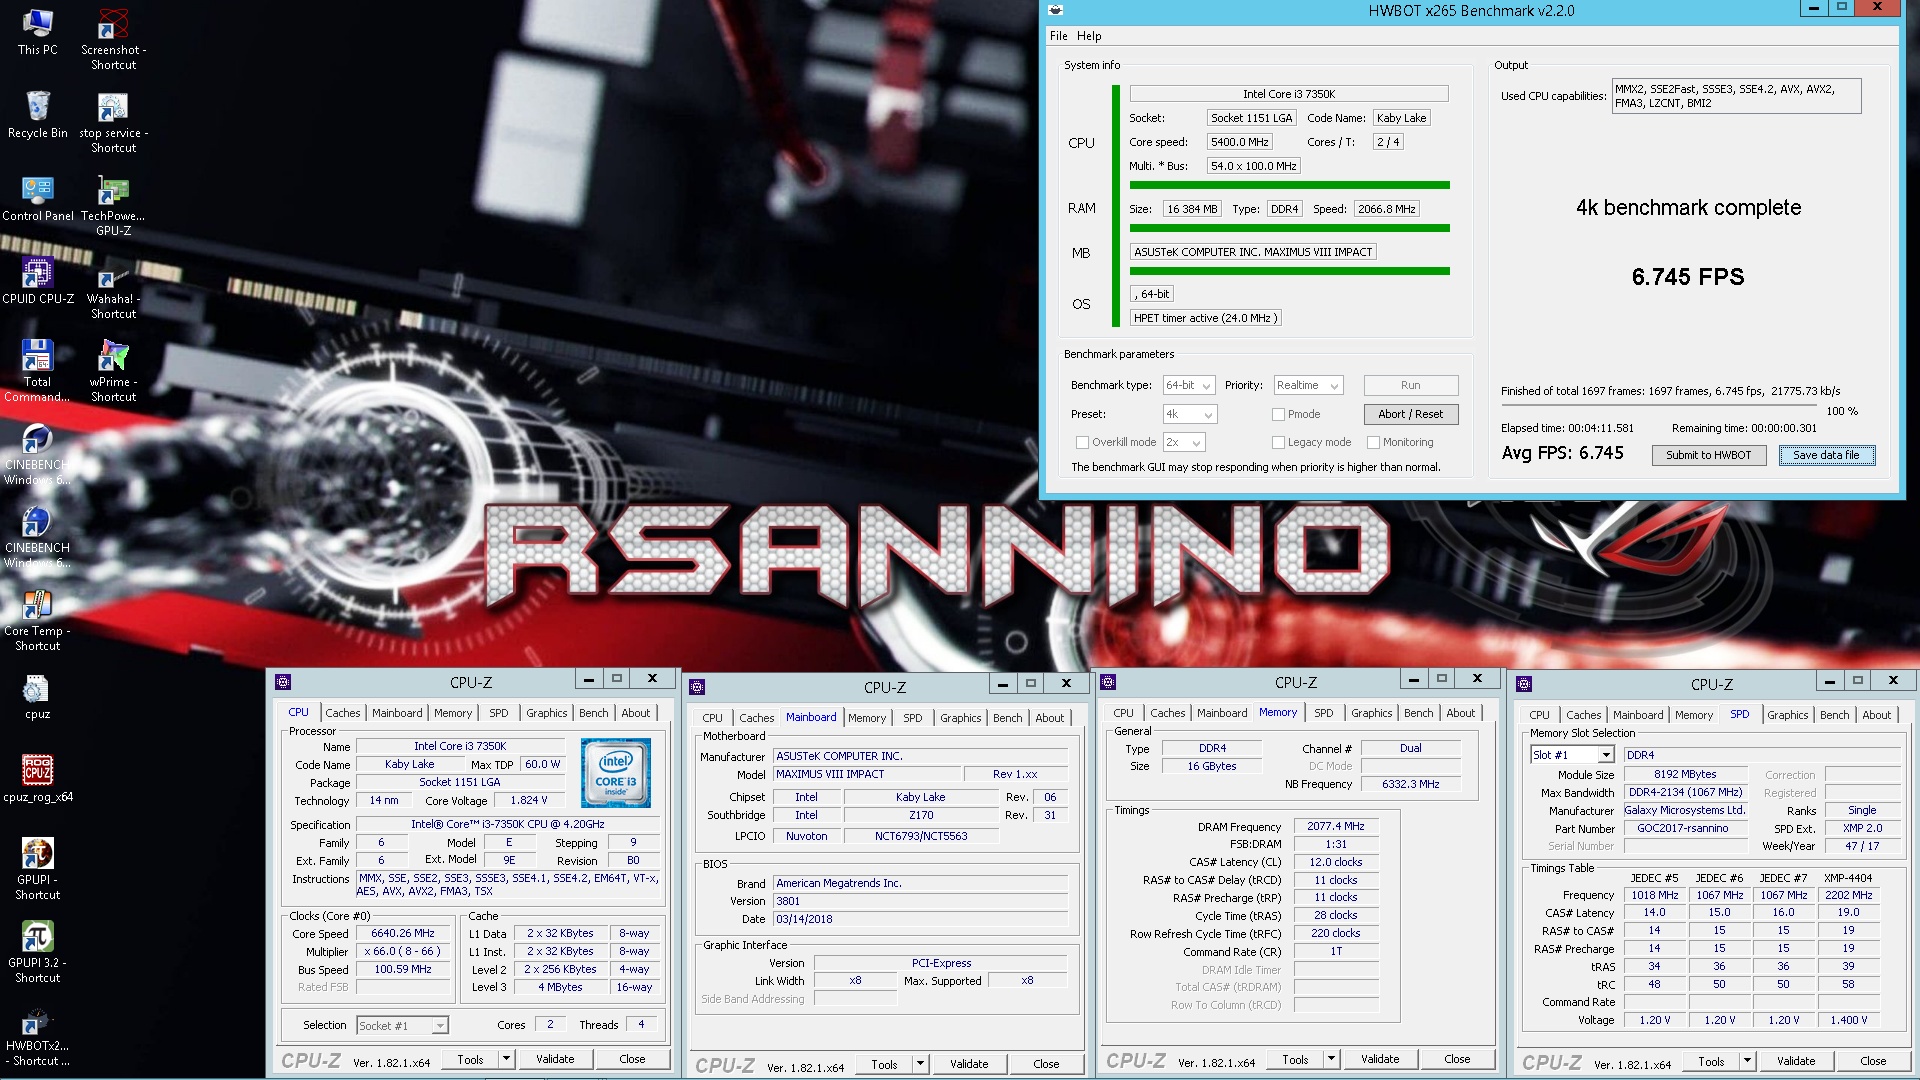The image size is (1920, 1080).
Task: Enable Legacy mode checkbox
Action: point(1278,442)
